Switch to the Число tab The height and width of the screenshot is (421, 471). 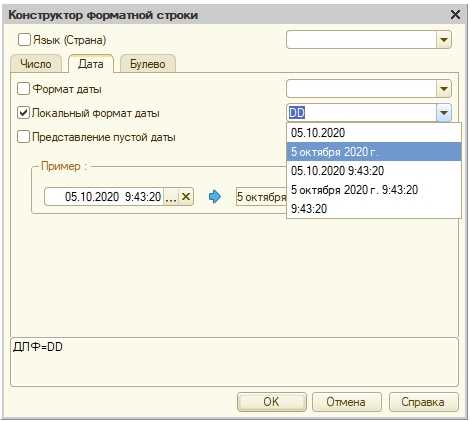click(x=36, y=64)
